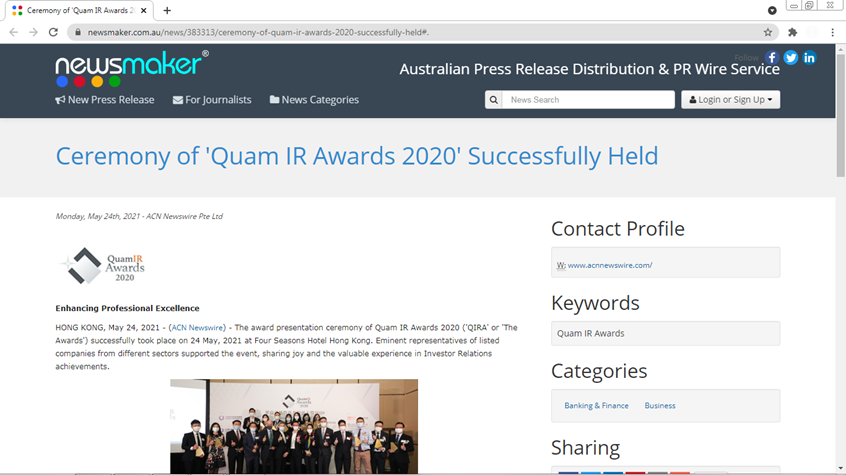Click the page vertical scrollbar
The width and height of the screenshot is (846, 475).
(x=840, y=114)
